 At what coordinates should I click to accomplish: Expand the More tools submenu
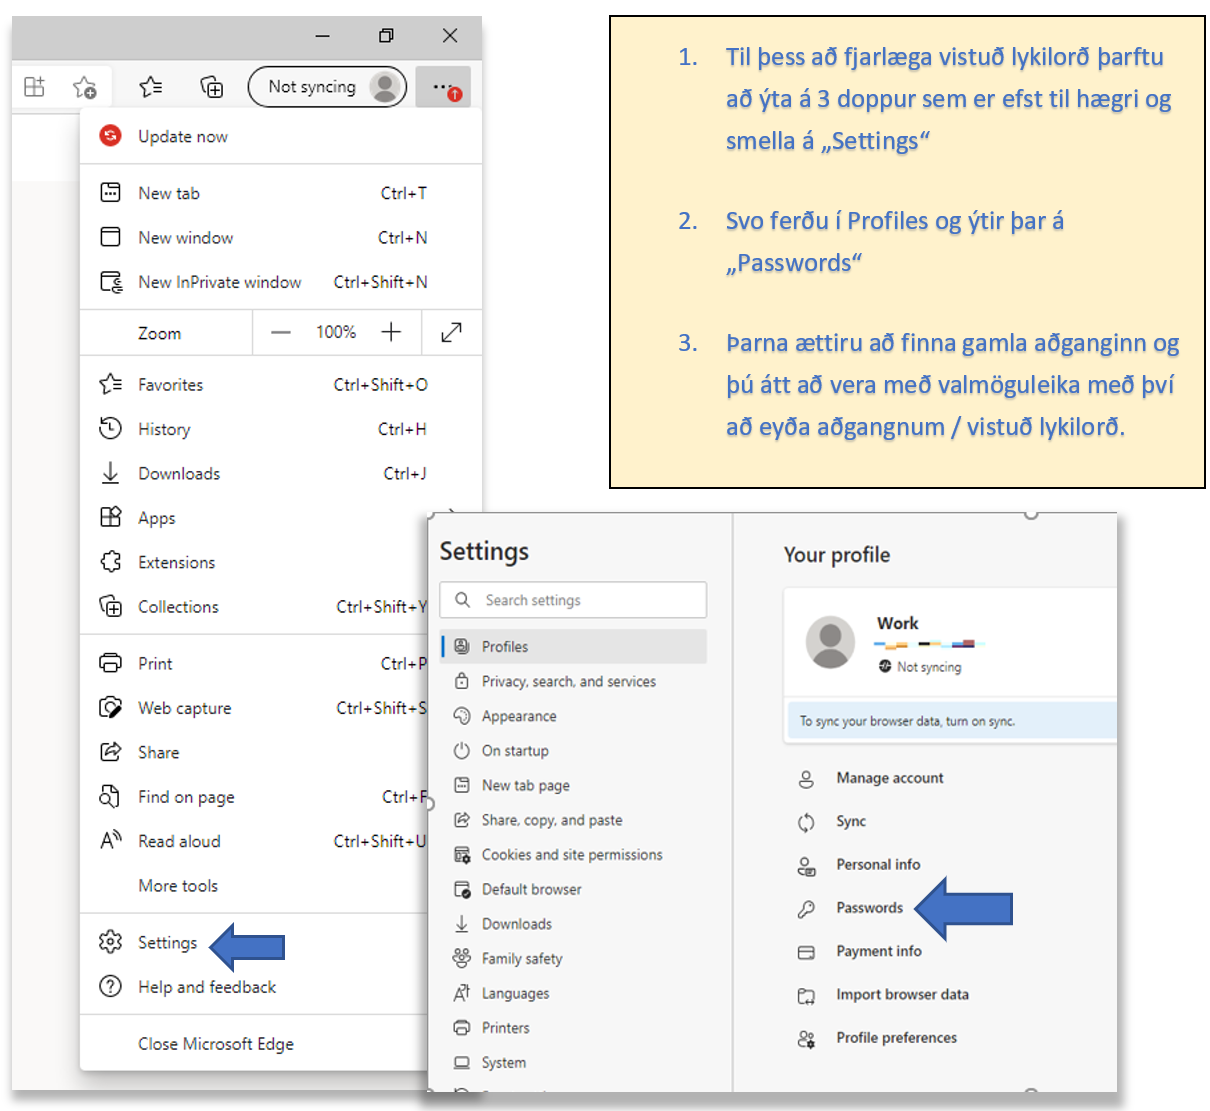(178, 886)
